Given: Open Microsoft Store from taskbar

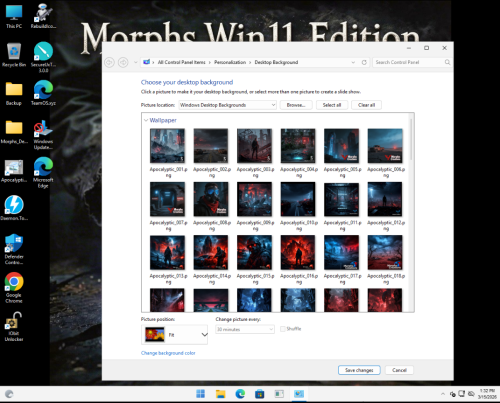Looking at the screenshot, I should click(x=260, y=394).
